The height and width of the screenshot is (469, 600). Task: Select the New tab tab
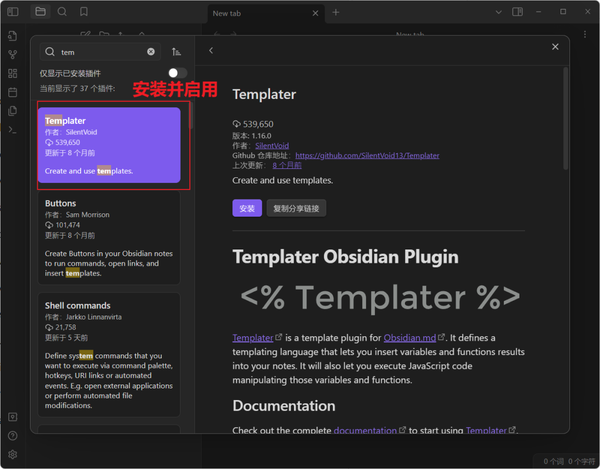(x=266, y=13)
